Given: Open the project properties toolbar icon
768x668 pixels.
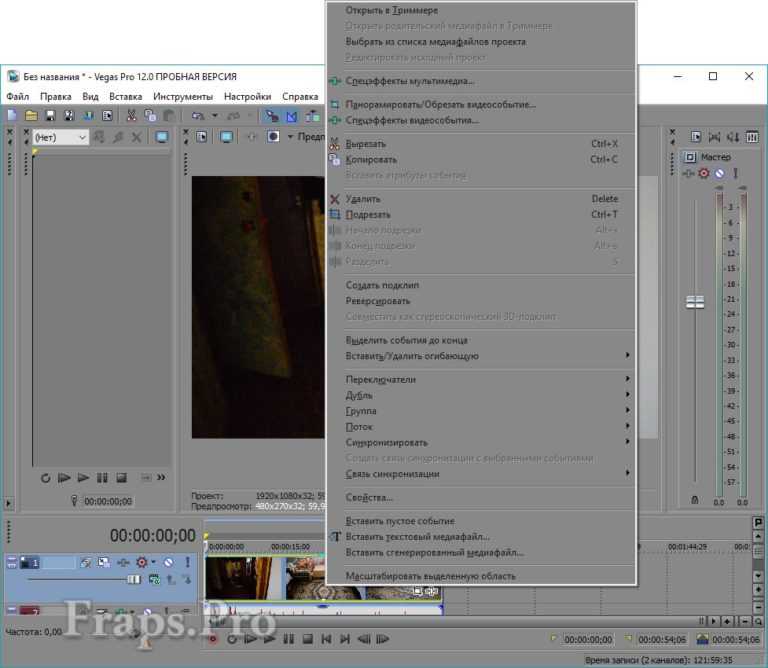Looking at the screenshot, I should coord(107,116).
